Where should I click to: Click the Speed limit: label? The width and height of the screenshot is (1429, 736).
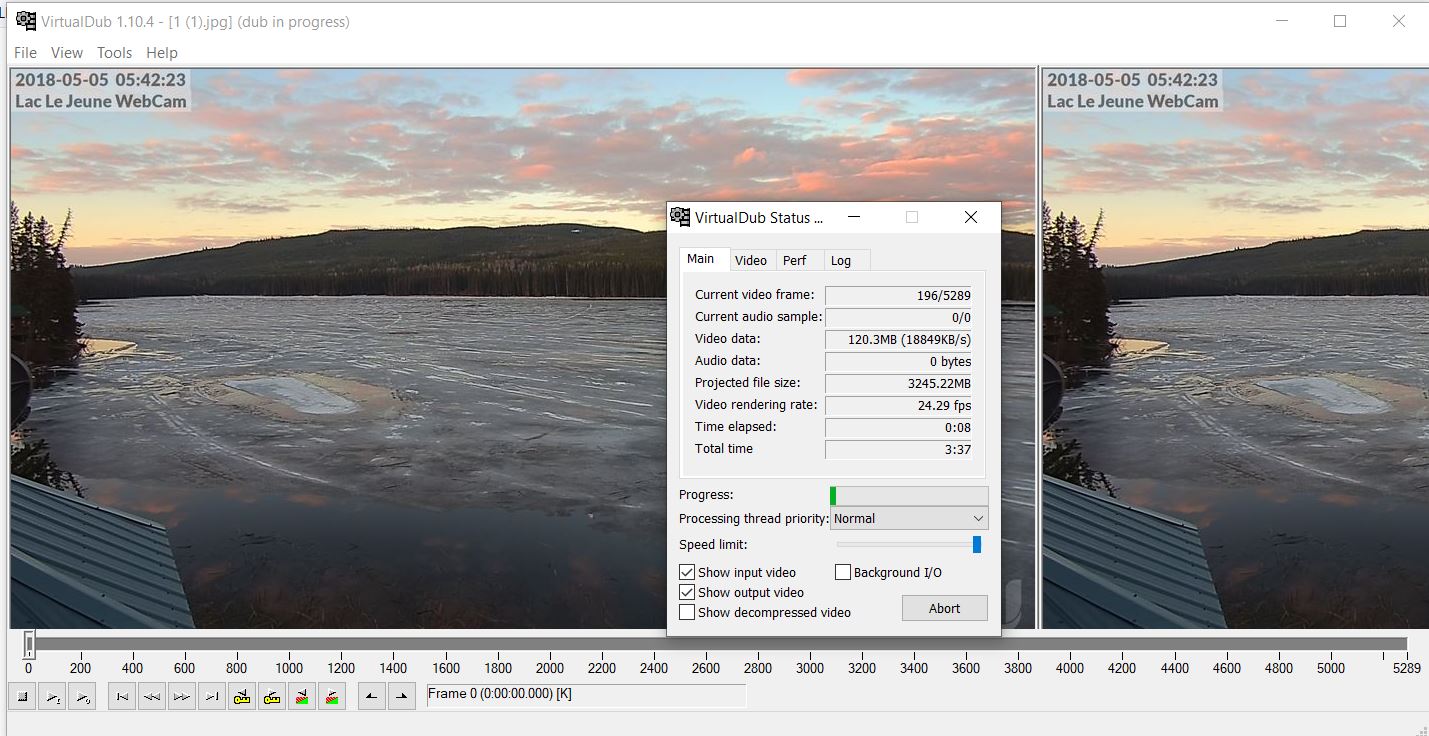click(x=713, y=545)
